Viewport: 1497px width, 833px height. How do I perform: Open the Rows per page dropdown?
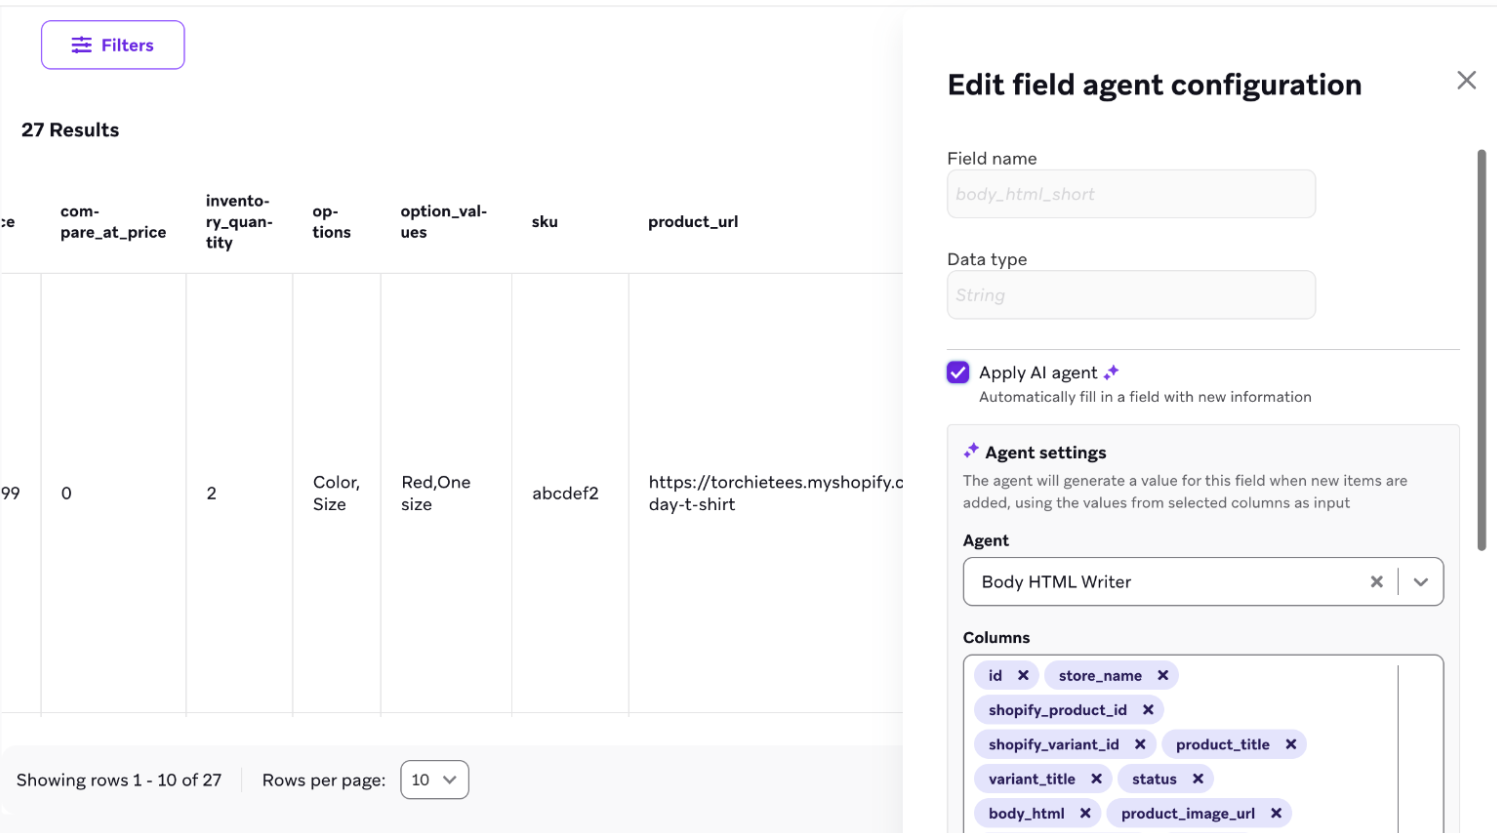434,779
